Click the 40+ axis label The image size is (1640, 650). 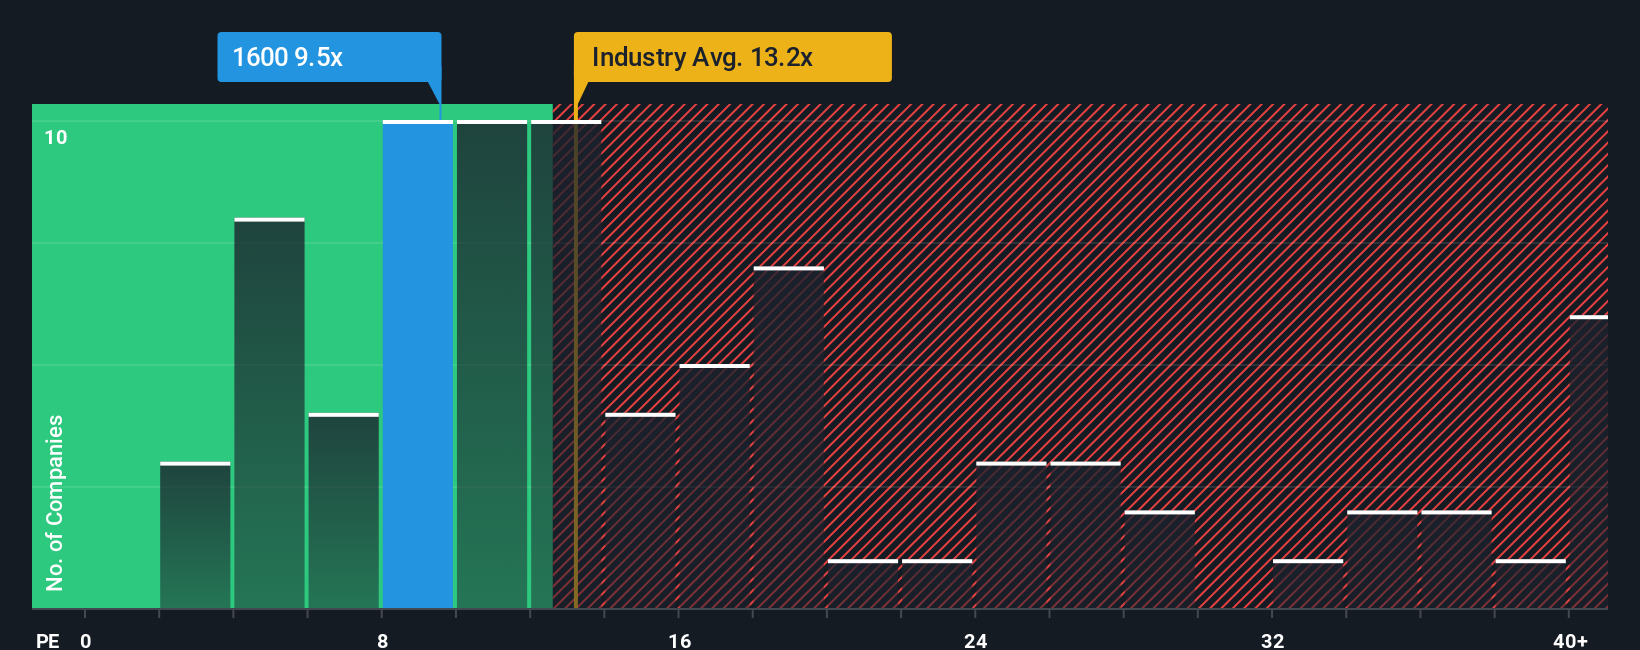(x=1570, y=640)
